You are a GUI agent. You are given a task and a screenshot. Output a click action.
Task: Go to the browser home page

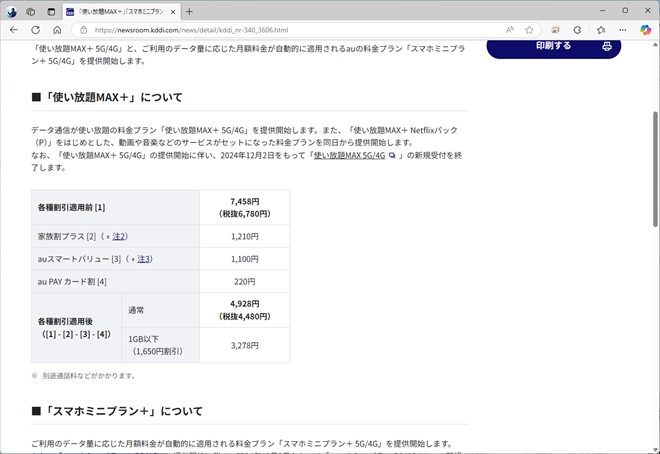[57, 30]
